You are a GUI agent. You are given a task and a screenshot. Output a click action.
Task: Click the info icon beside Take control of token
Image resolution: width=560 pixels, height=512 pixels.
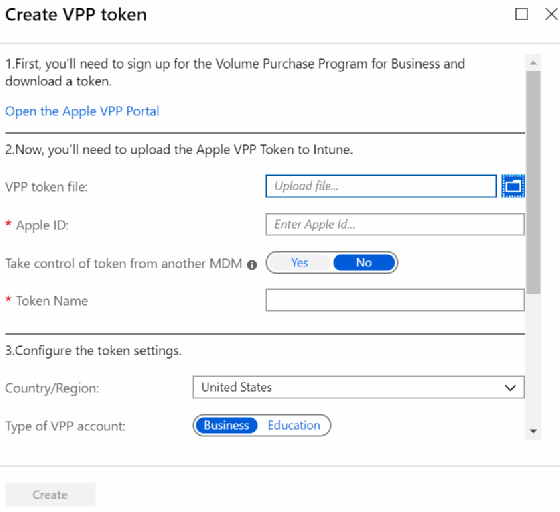[252, 265]
